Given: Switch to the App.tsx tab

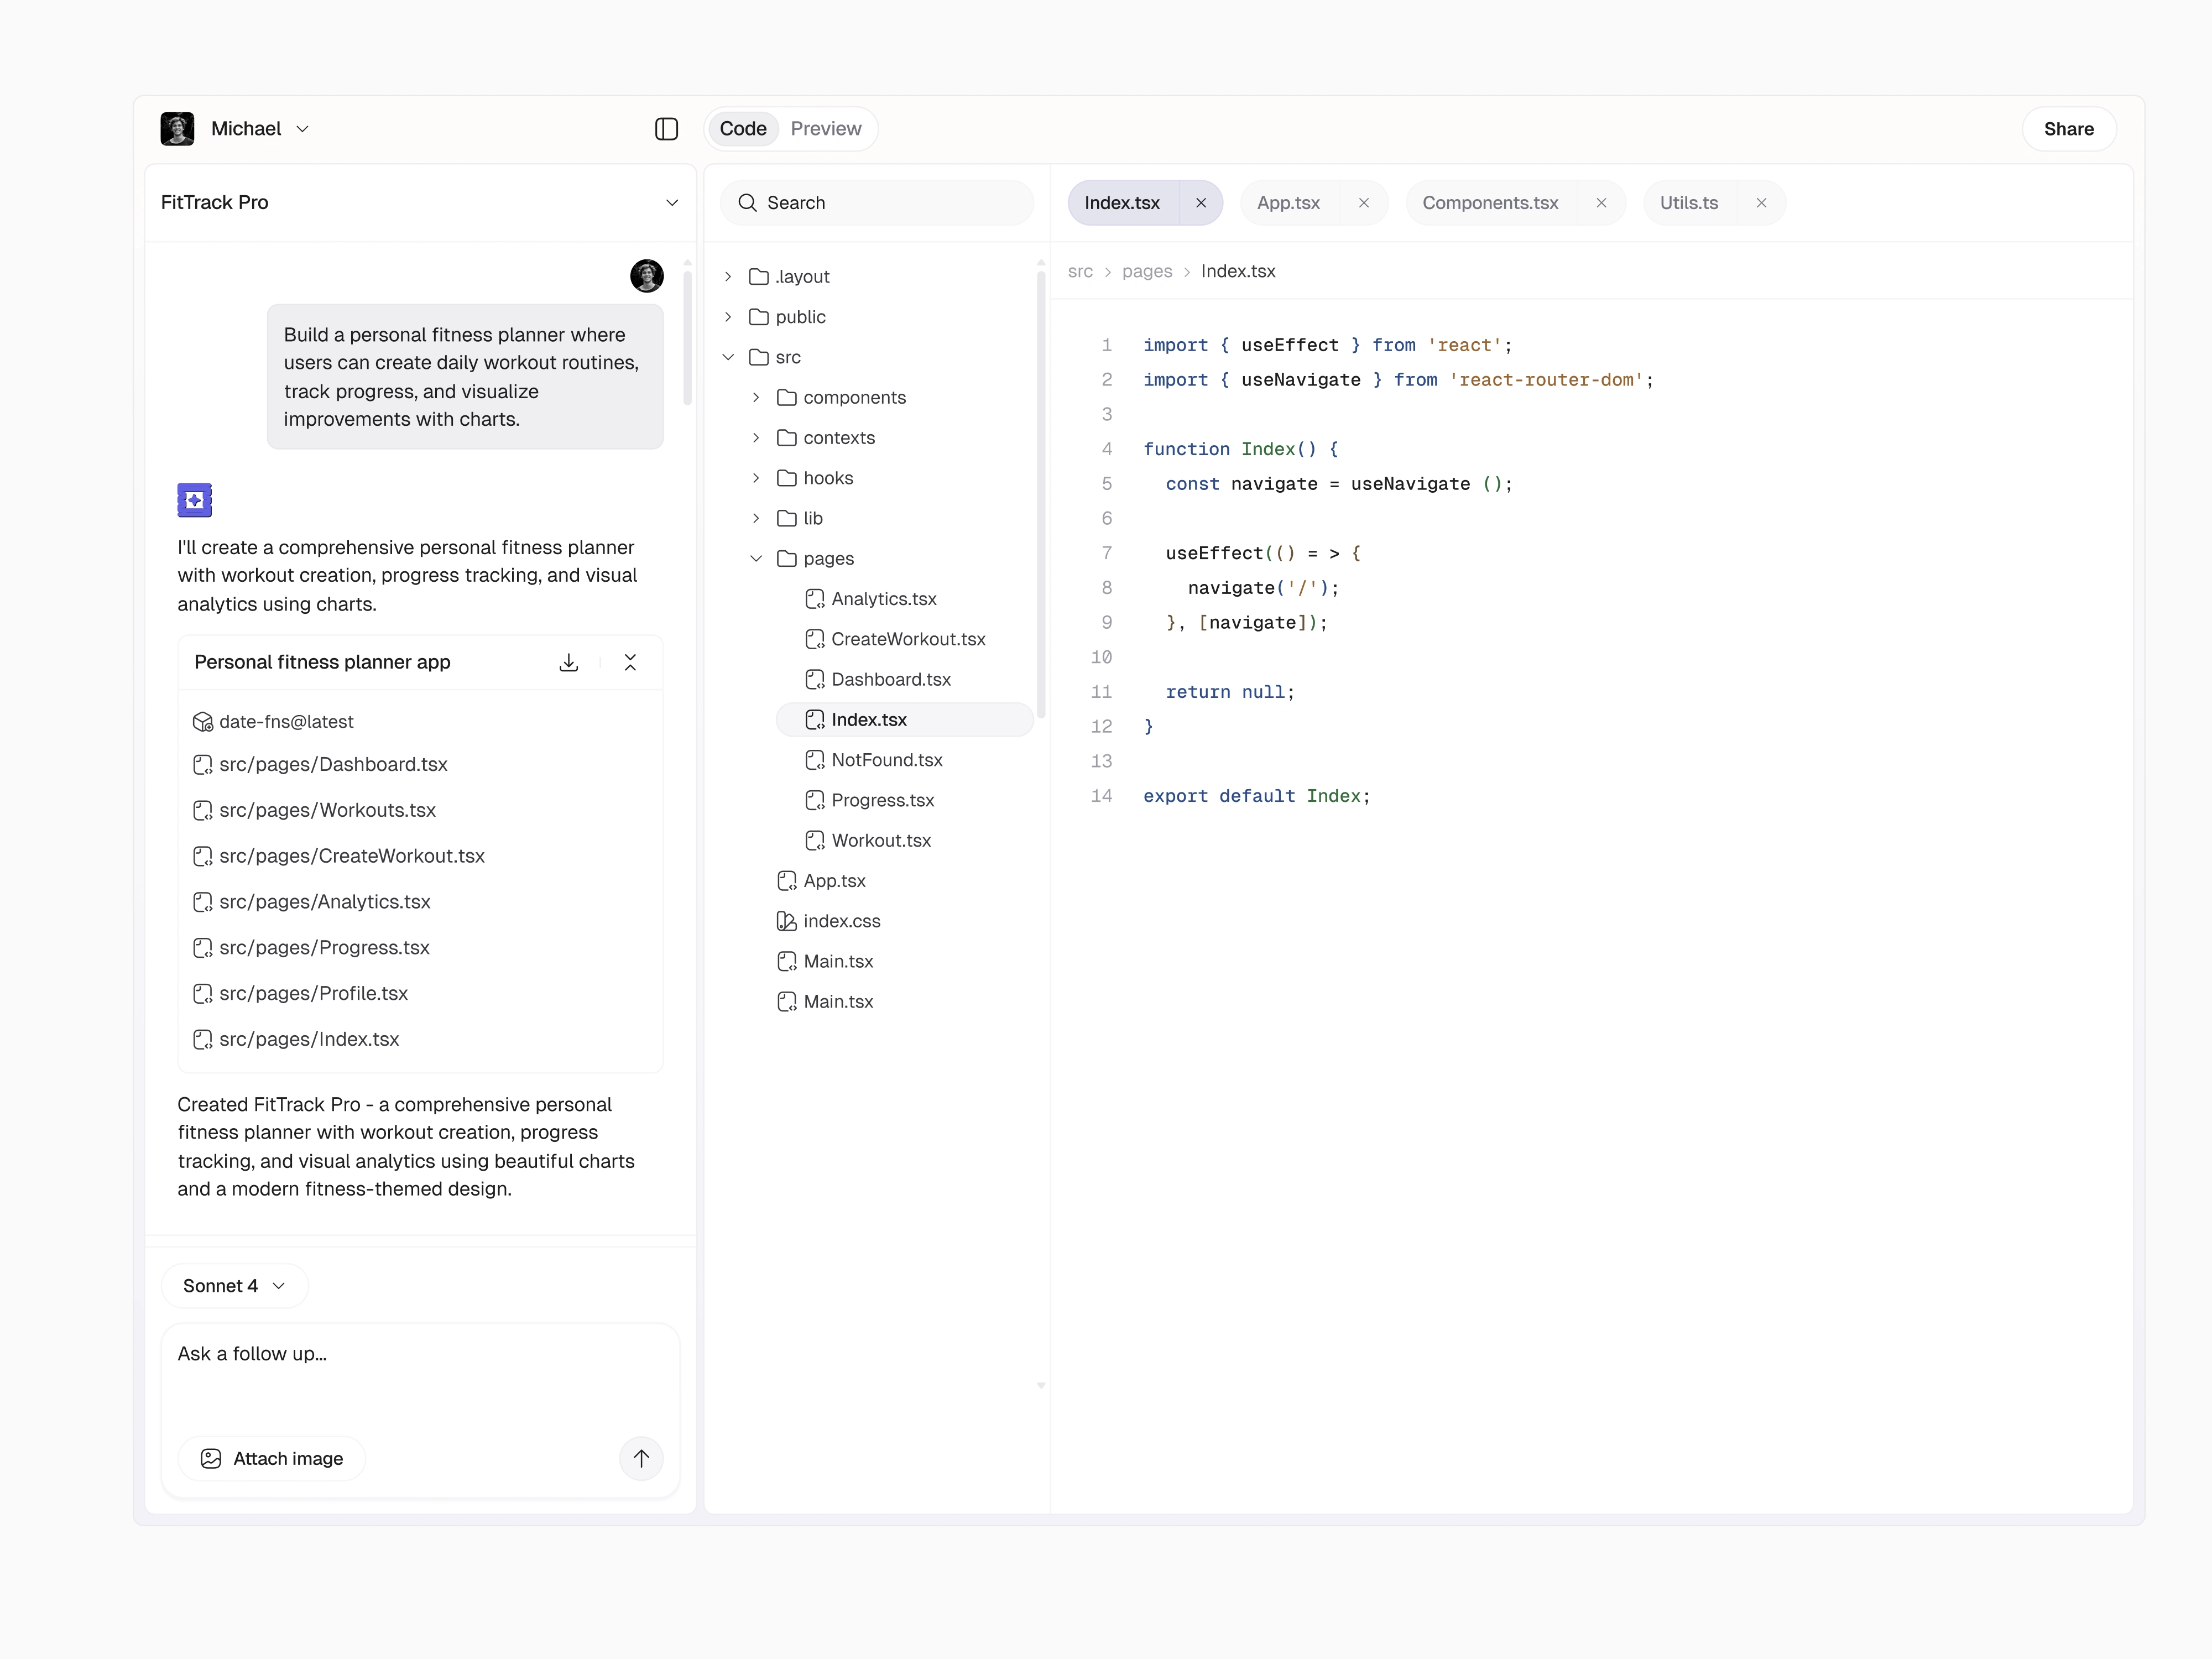Looking at the screenshot, I should coord(1288,203).
